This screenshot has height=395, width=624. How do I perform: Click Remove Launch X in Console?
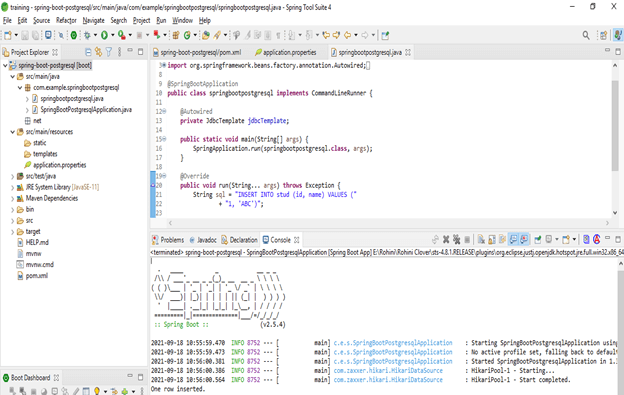tap(446, 239)
